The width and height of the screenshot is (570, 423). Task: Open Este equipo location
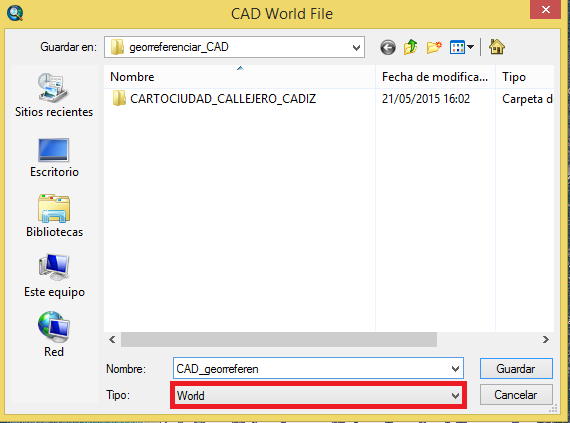pos(54,276)
